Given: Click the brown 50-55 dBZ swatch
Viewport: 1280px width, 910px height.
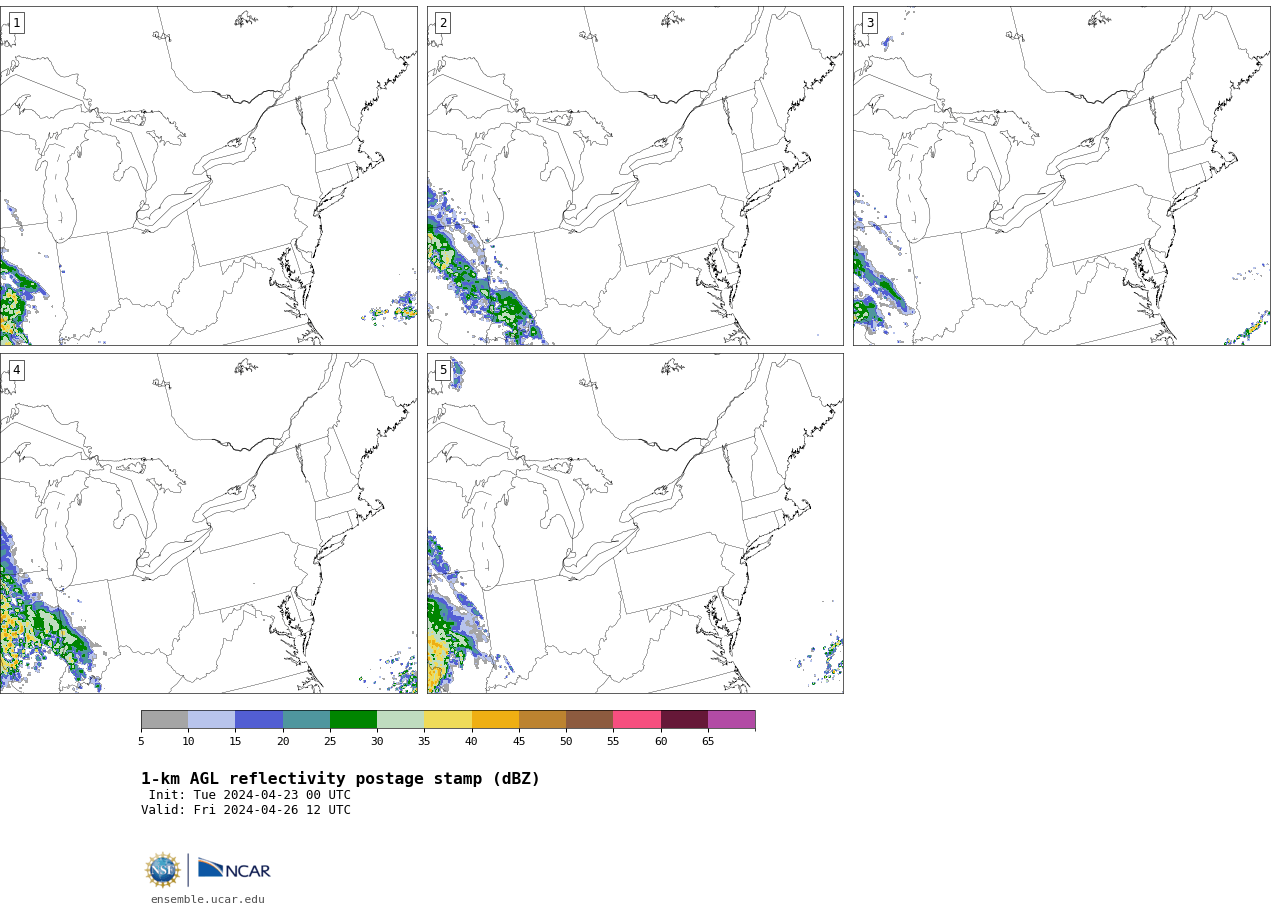Looking at the screenshot, I should pos(589,720).
